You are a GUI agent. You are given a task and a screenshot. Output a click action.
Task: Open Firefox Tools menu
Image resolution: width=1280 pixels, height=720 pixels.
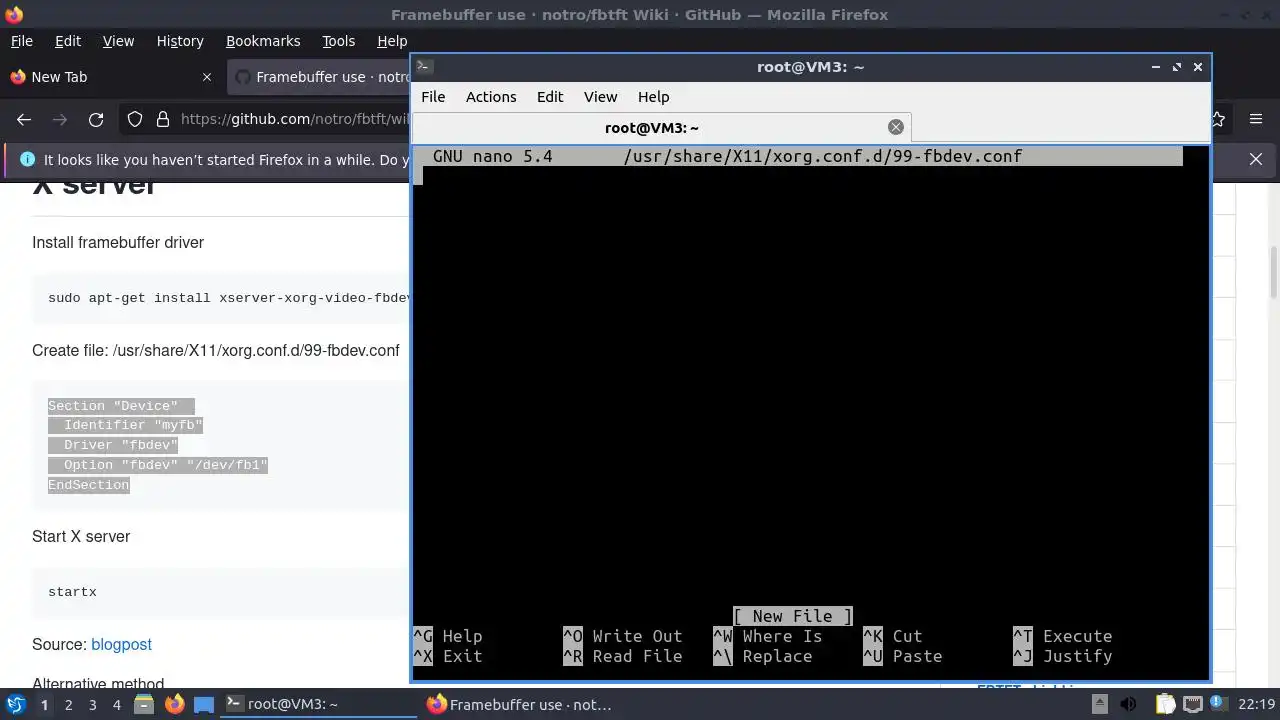[x=338, y=41]
